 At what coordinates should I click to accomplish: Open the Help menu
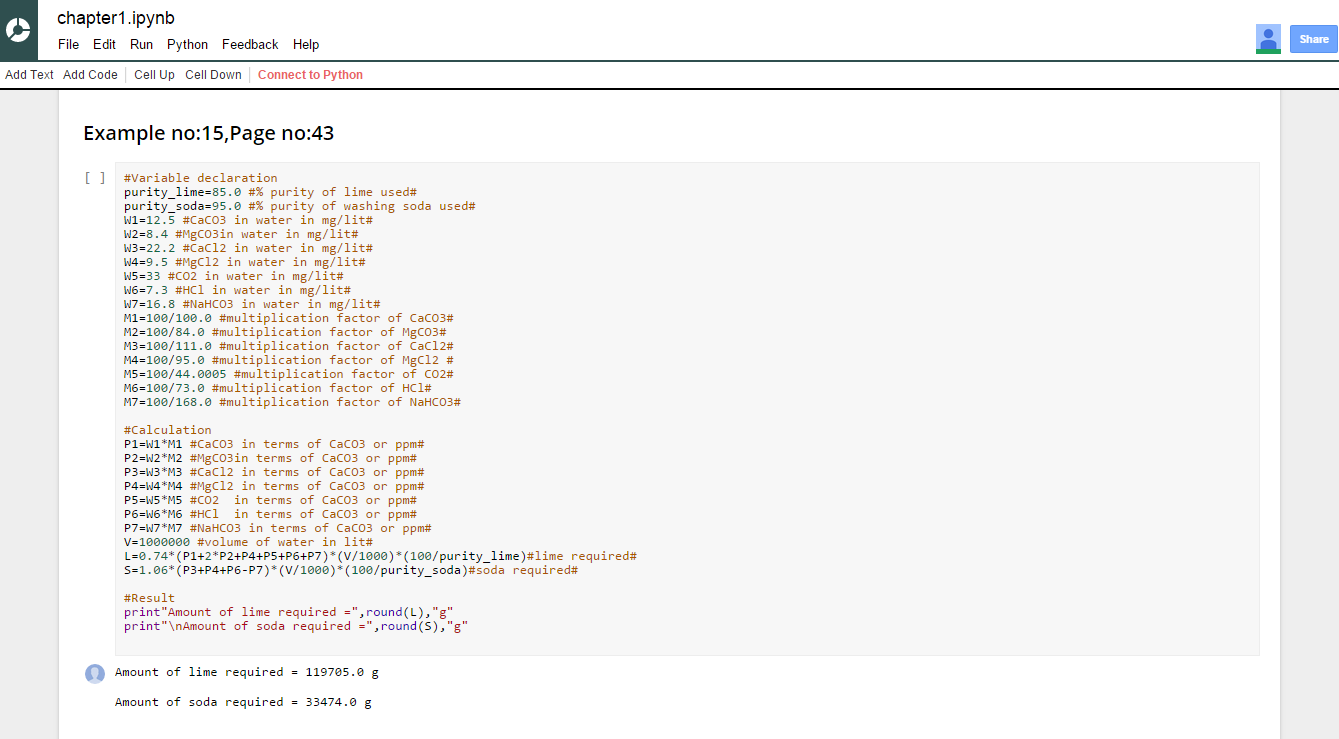point(306,44)
